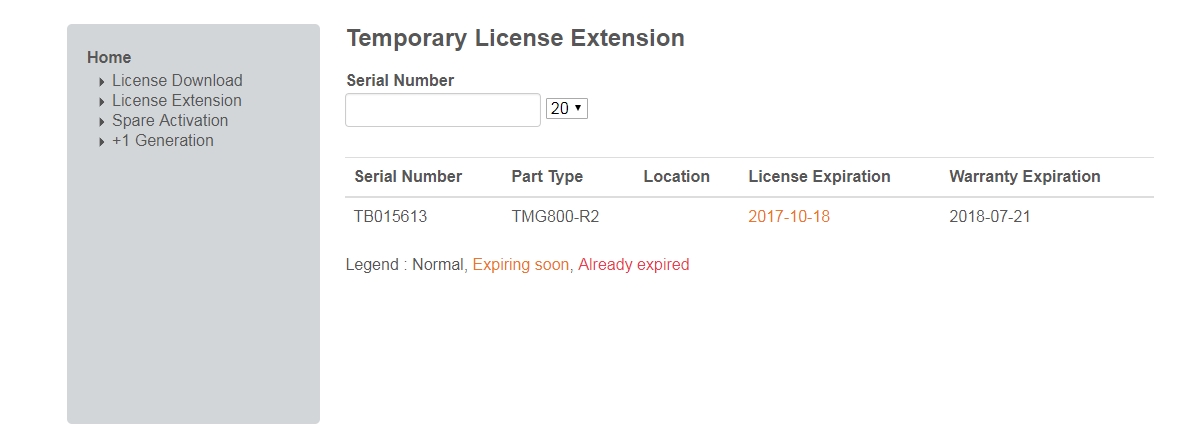Open Spare Activation from the sidebar
This screenshot has width=1202, height=446.
click(170, 121)
